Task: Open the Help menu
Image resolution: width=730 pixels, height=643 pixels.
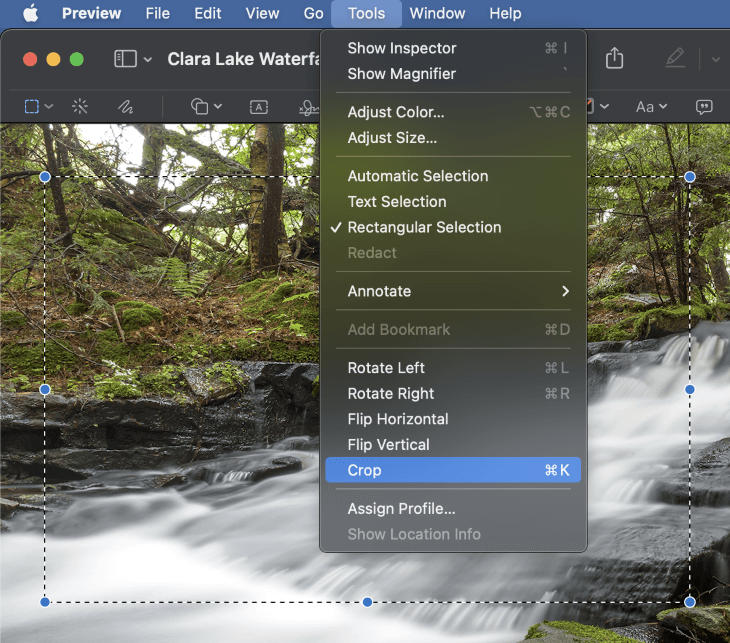Action: point(505,13)
